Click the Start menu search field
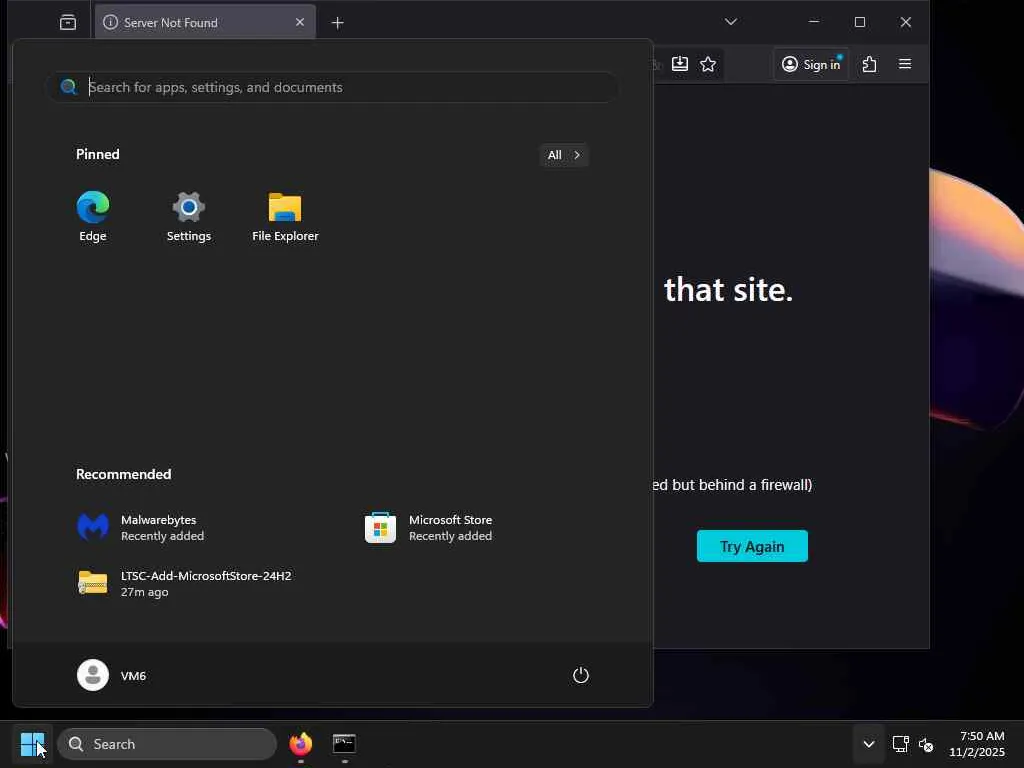The image size is (1024, 768). [332, 87]
